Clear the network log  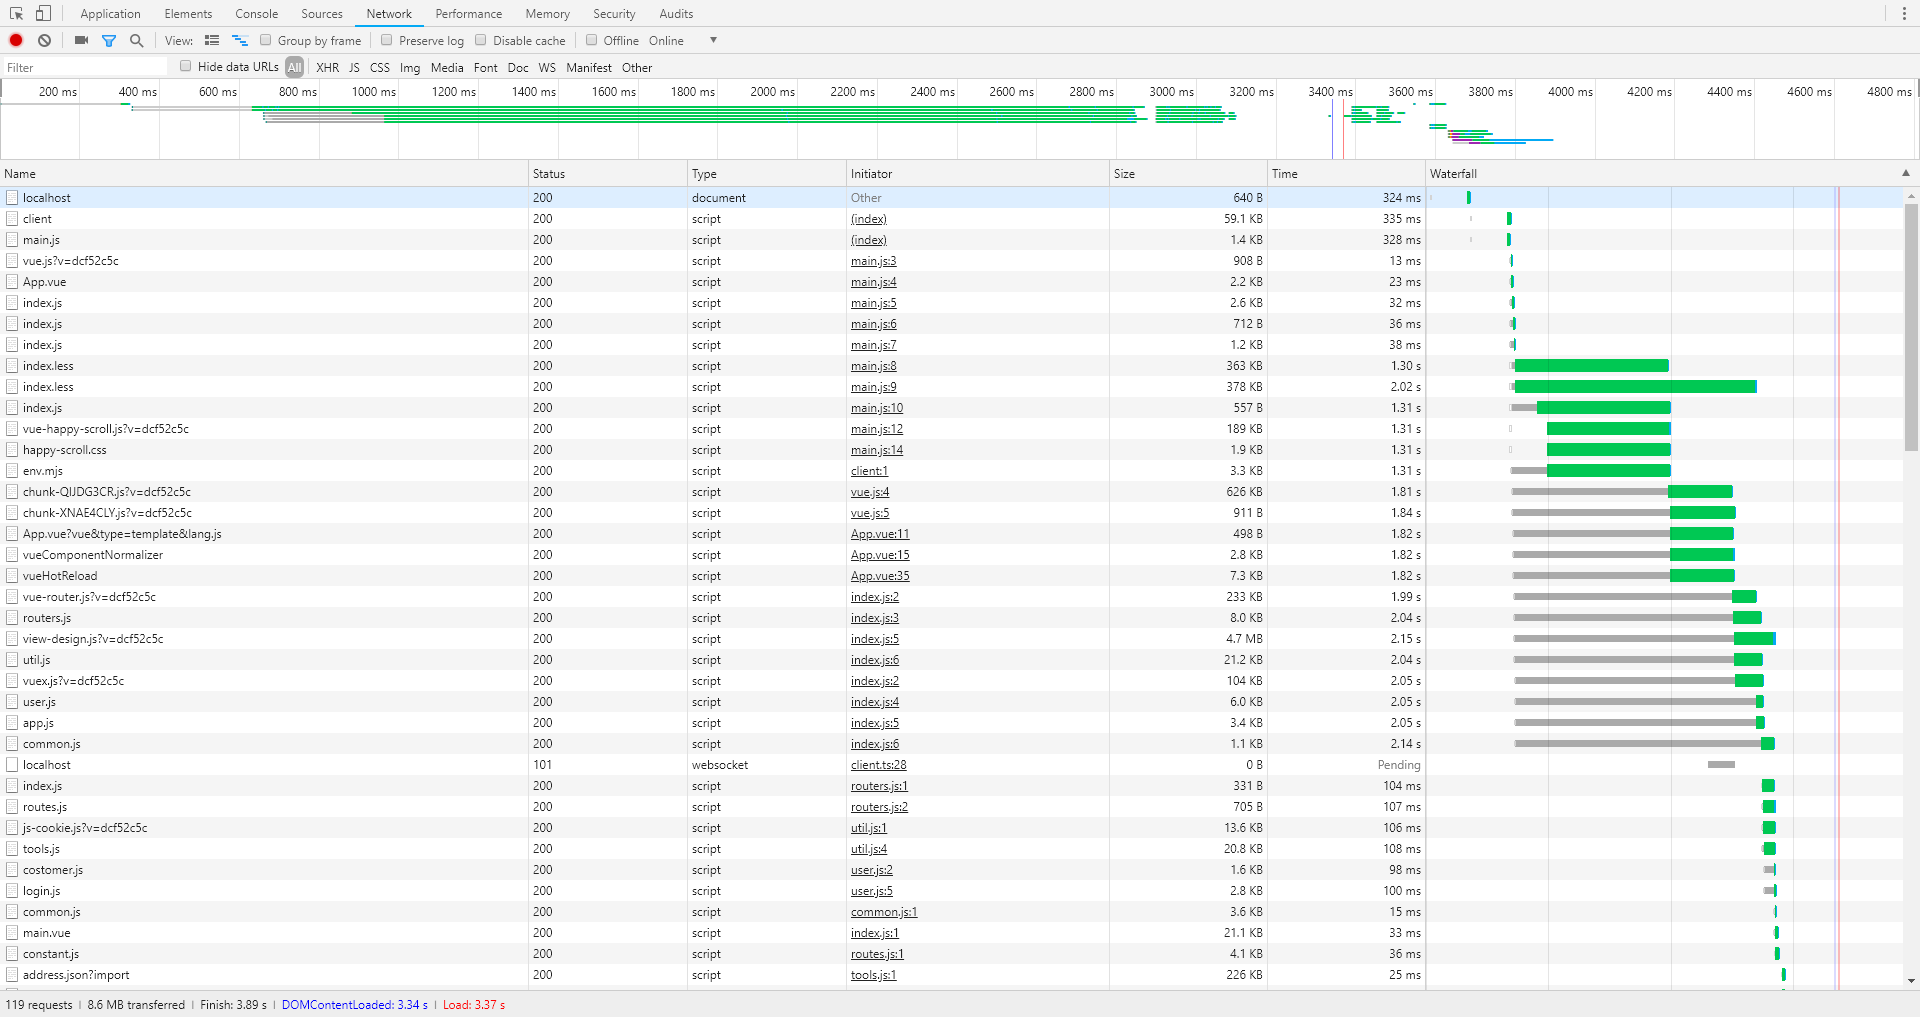[44, 40]
